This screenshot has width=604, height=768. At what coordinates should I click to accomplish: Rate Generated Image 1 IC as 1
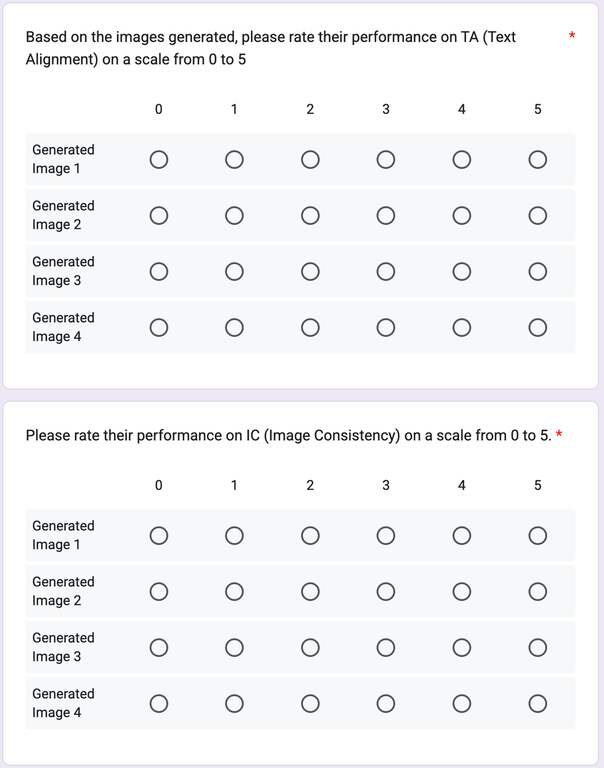coord(234,536)
